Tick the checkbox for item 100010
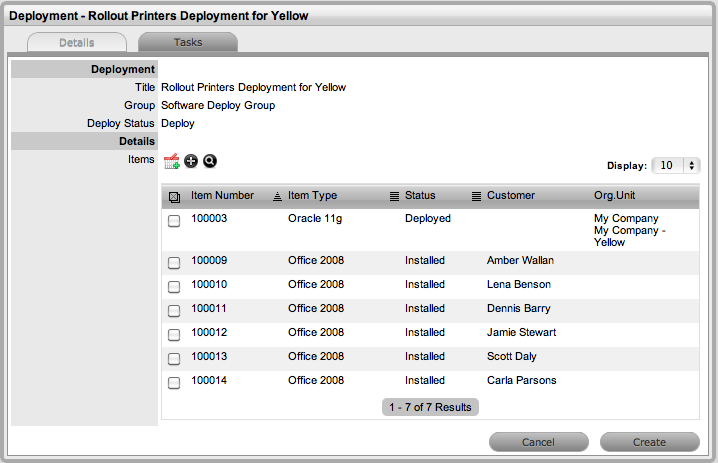 [x=174, y=286]
